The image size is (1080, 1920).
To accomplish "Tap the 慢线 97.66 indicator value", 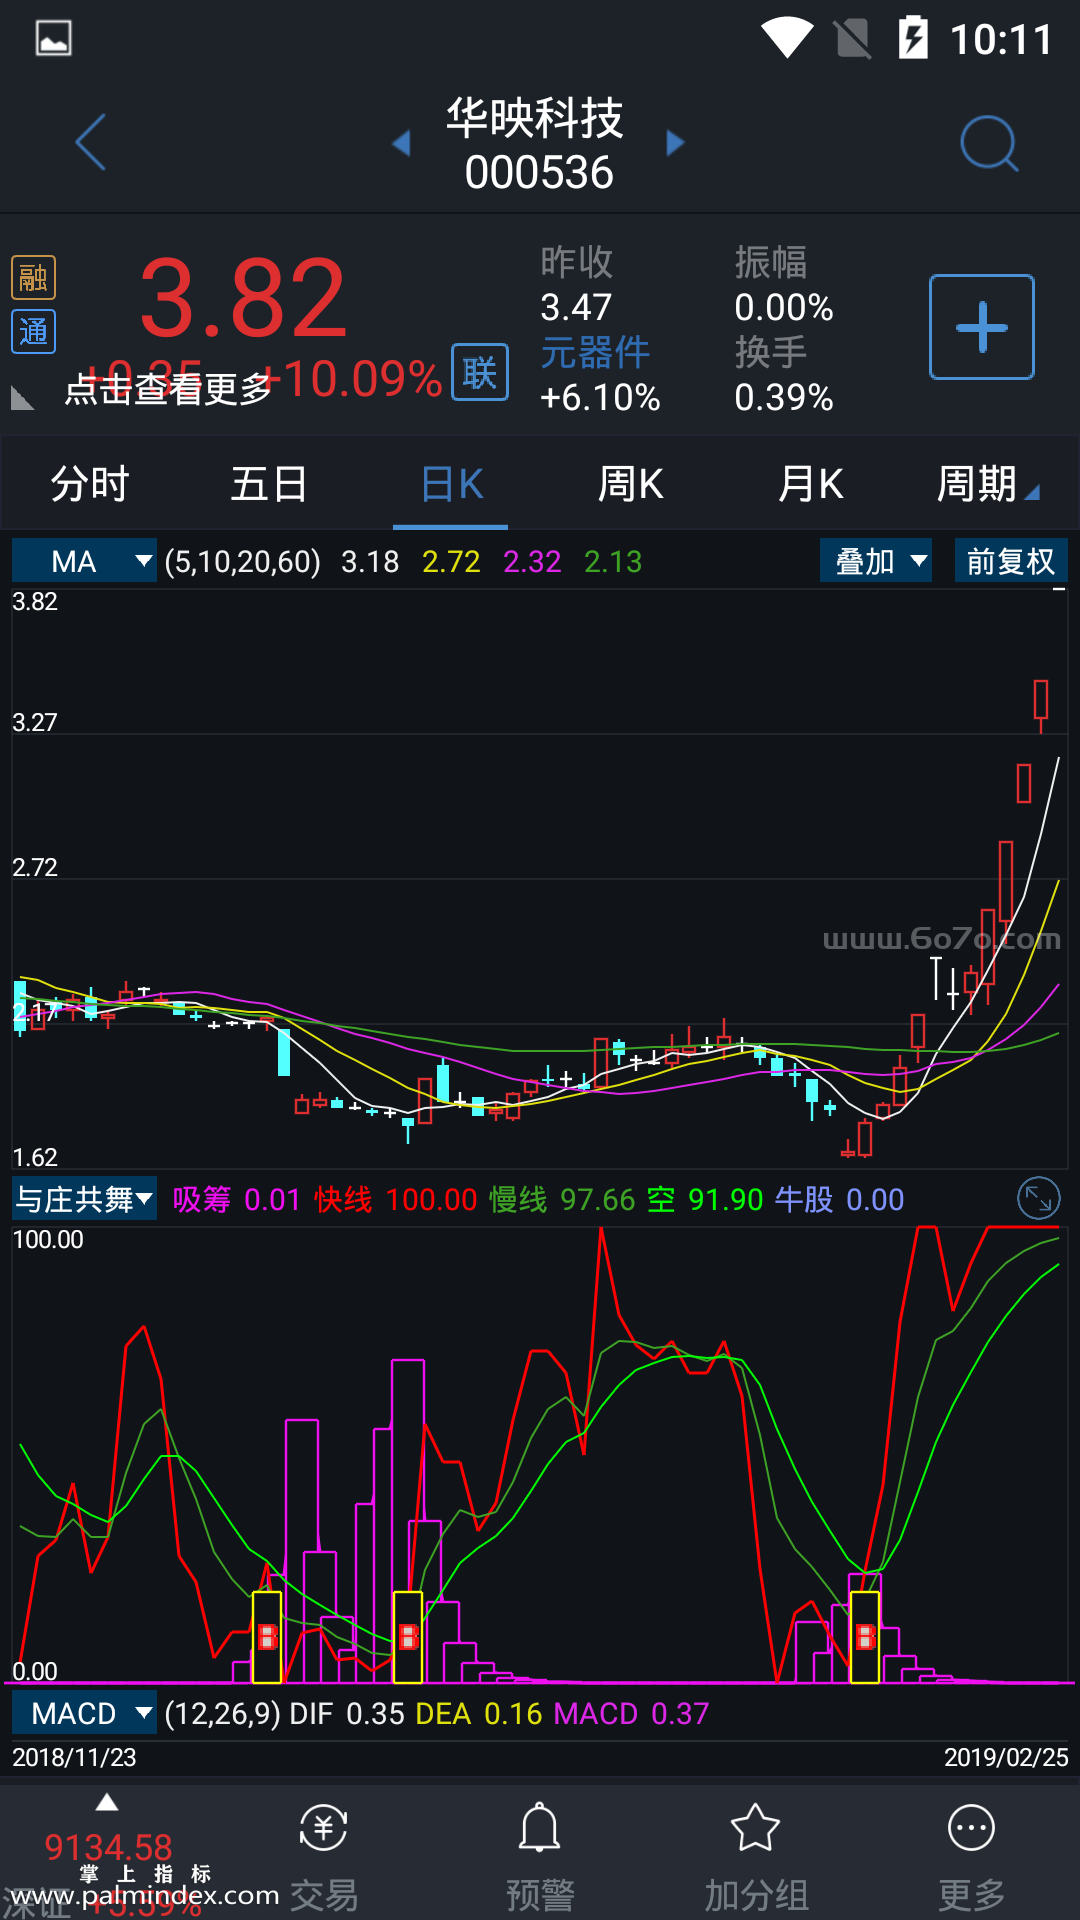I will (x=563, y=1199).
